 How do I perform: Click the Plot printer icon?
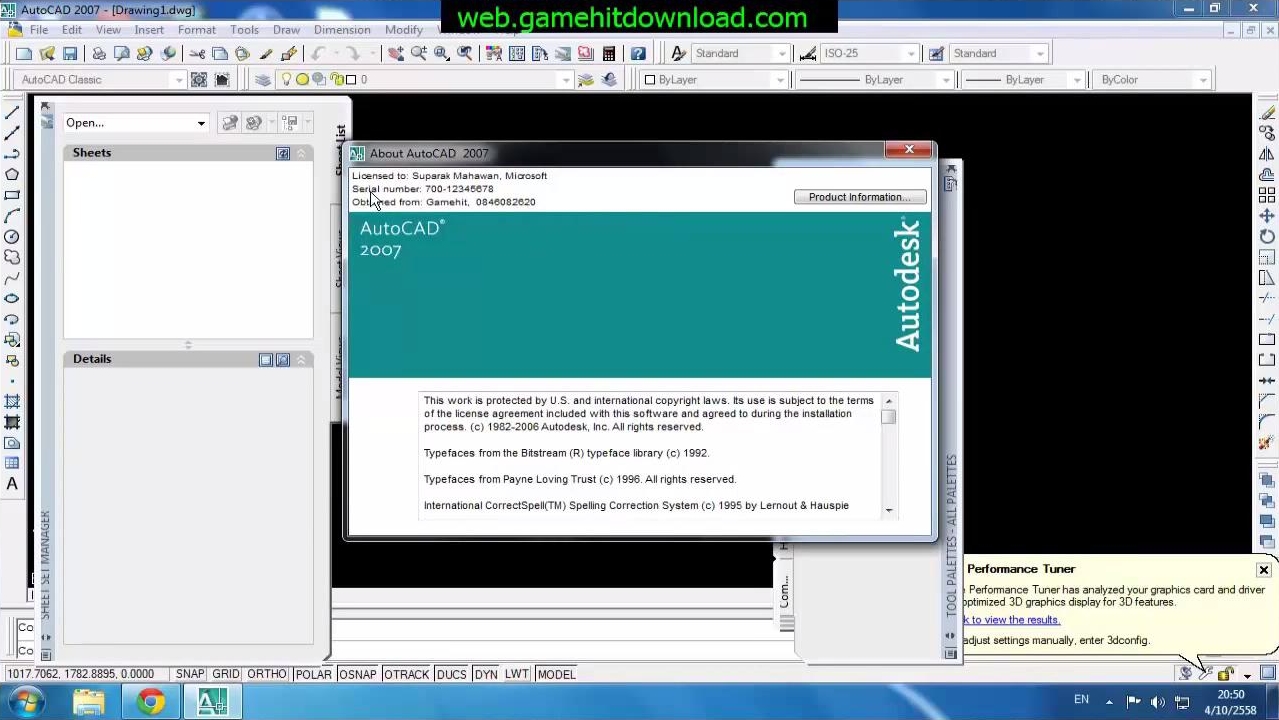99,53
